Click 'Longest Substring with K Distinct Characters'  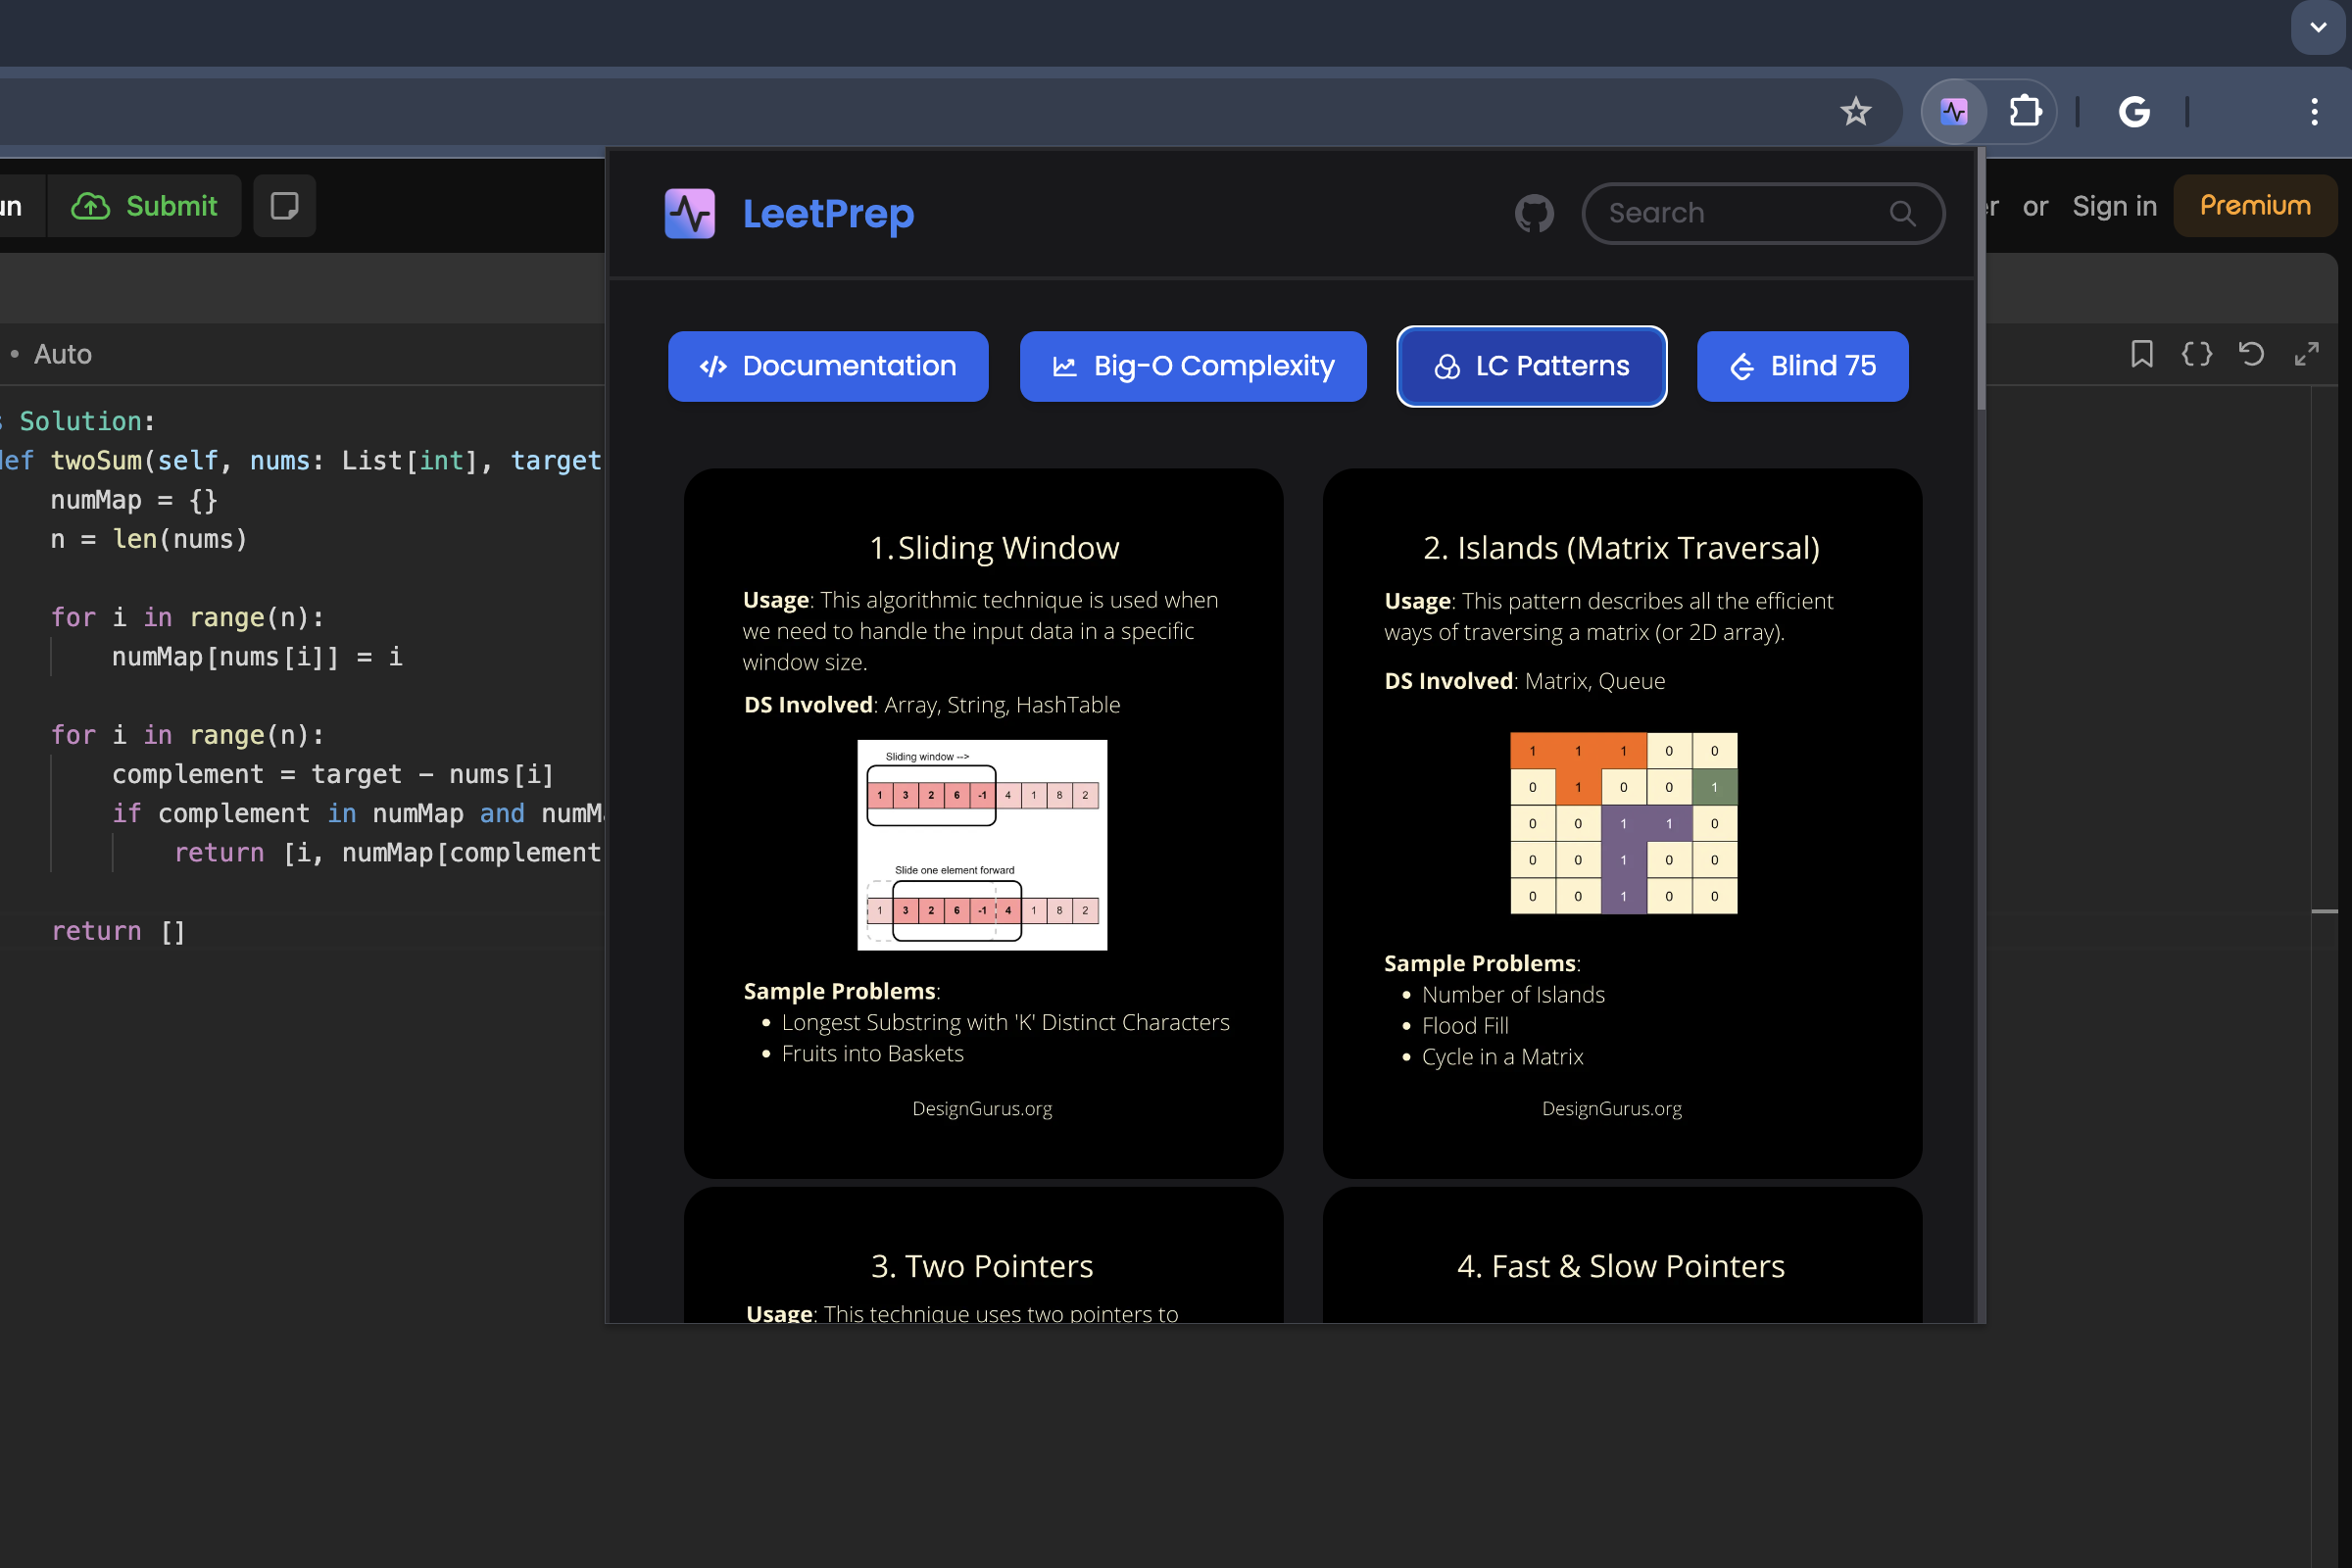point(1005,1022)
